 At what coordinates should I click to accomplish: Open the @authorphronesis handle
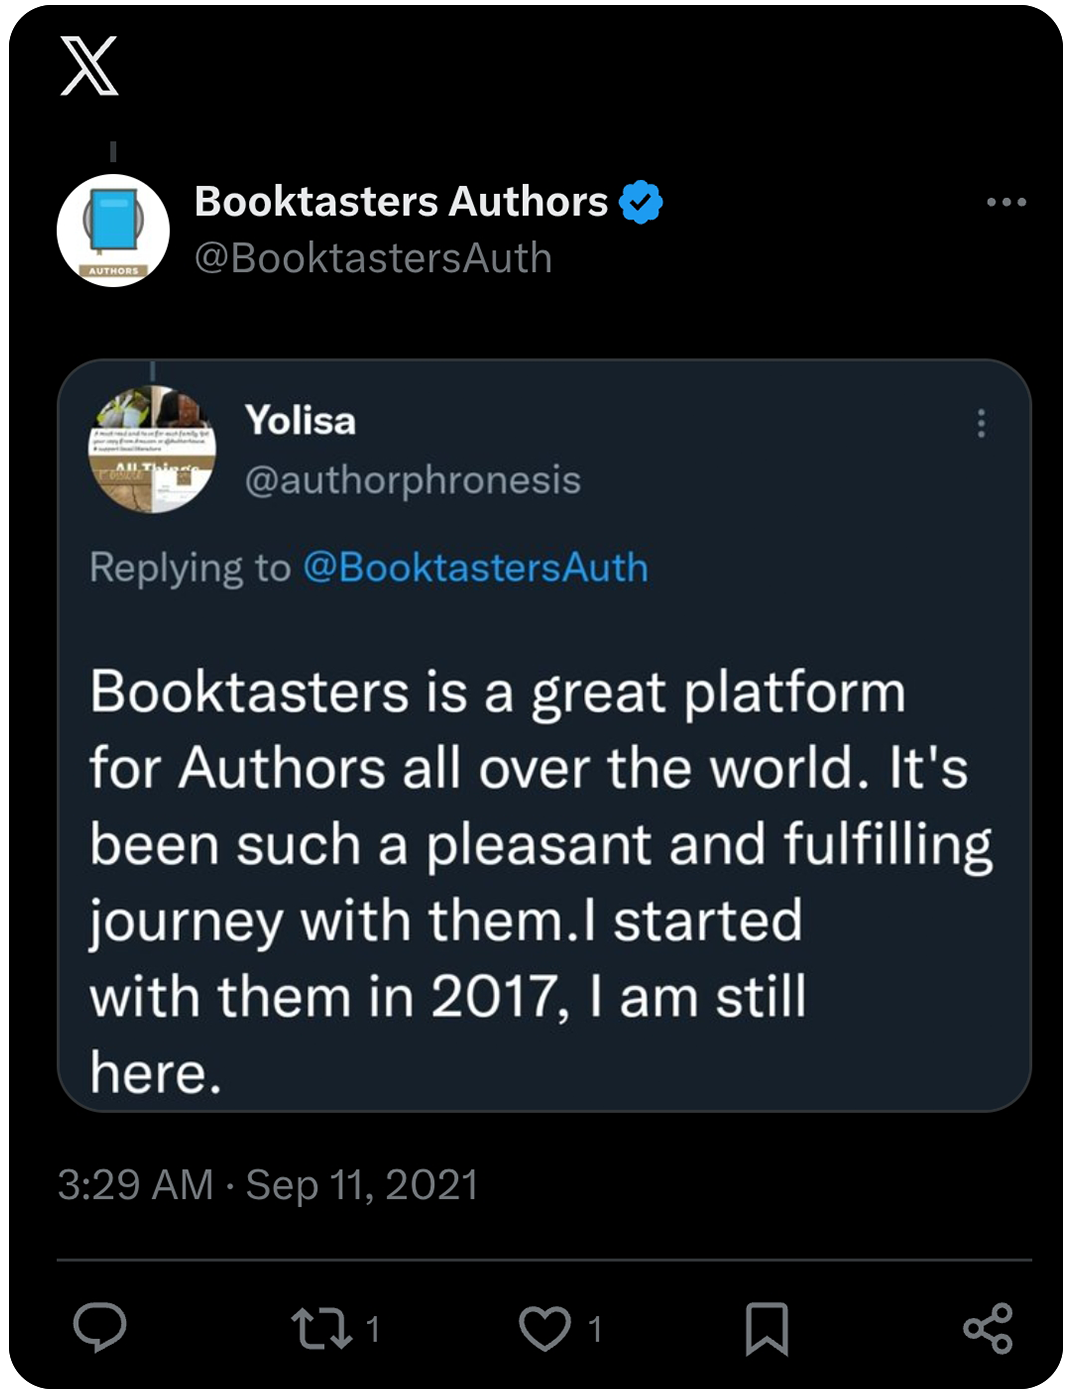pos(412,480)
